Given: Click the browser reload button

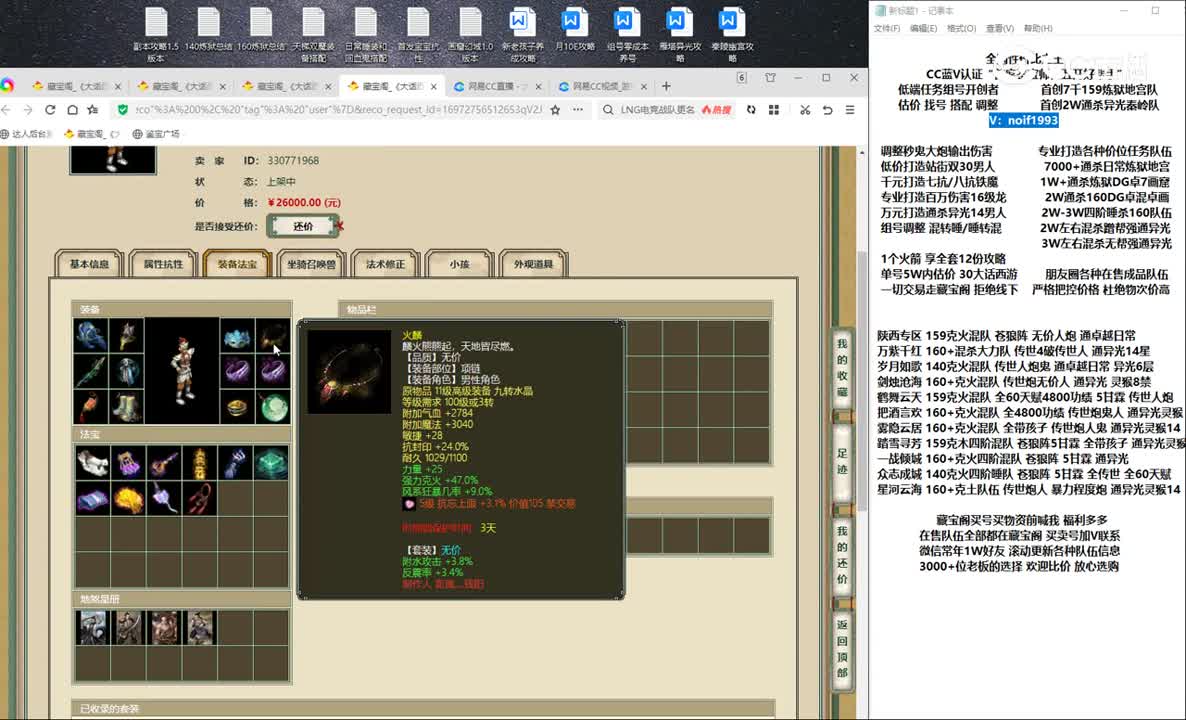Looking at the screenshot, I should pyautogui.click(x=50, y=110).
